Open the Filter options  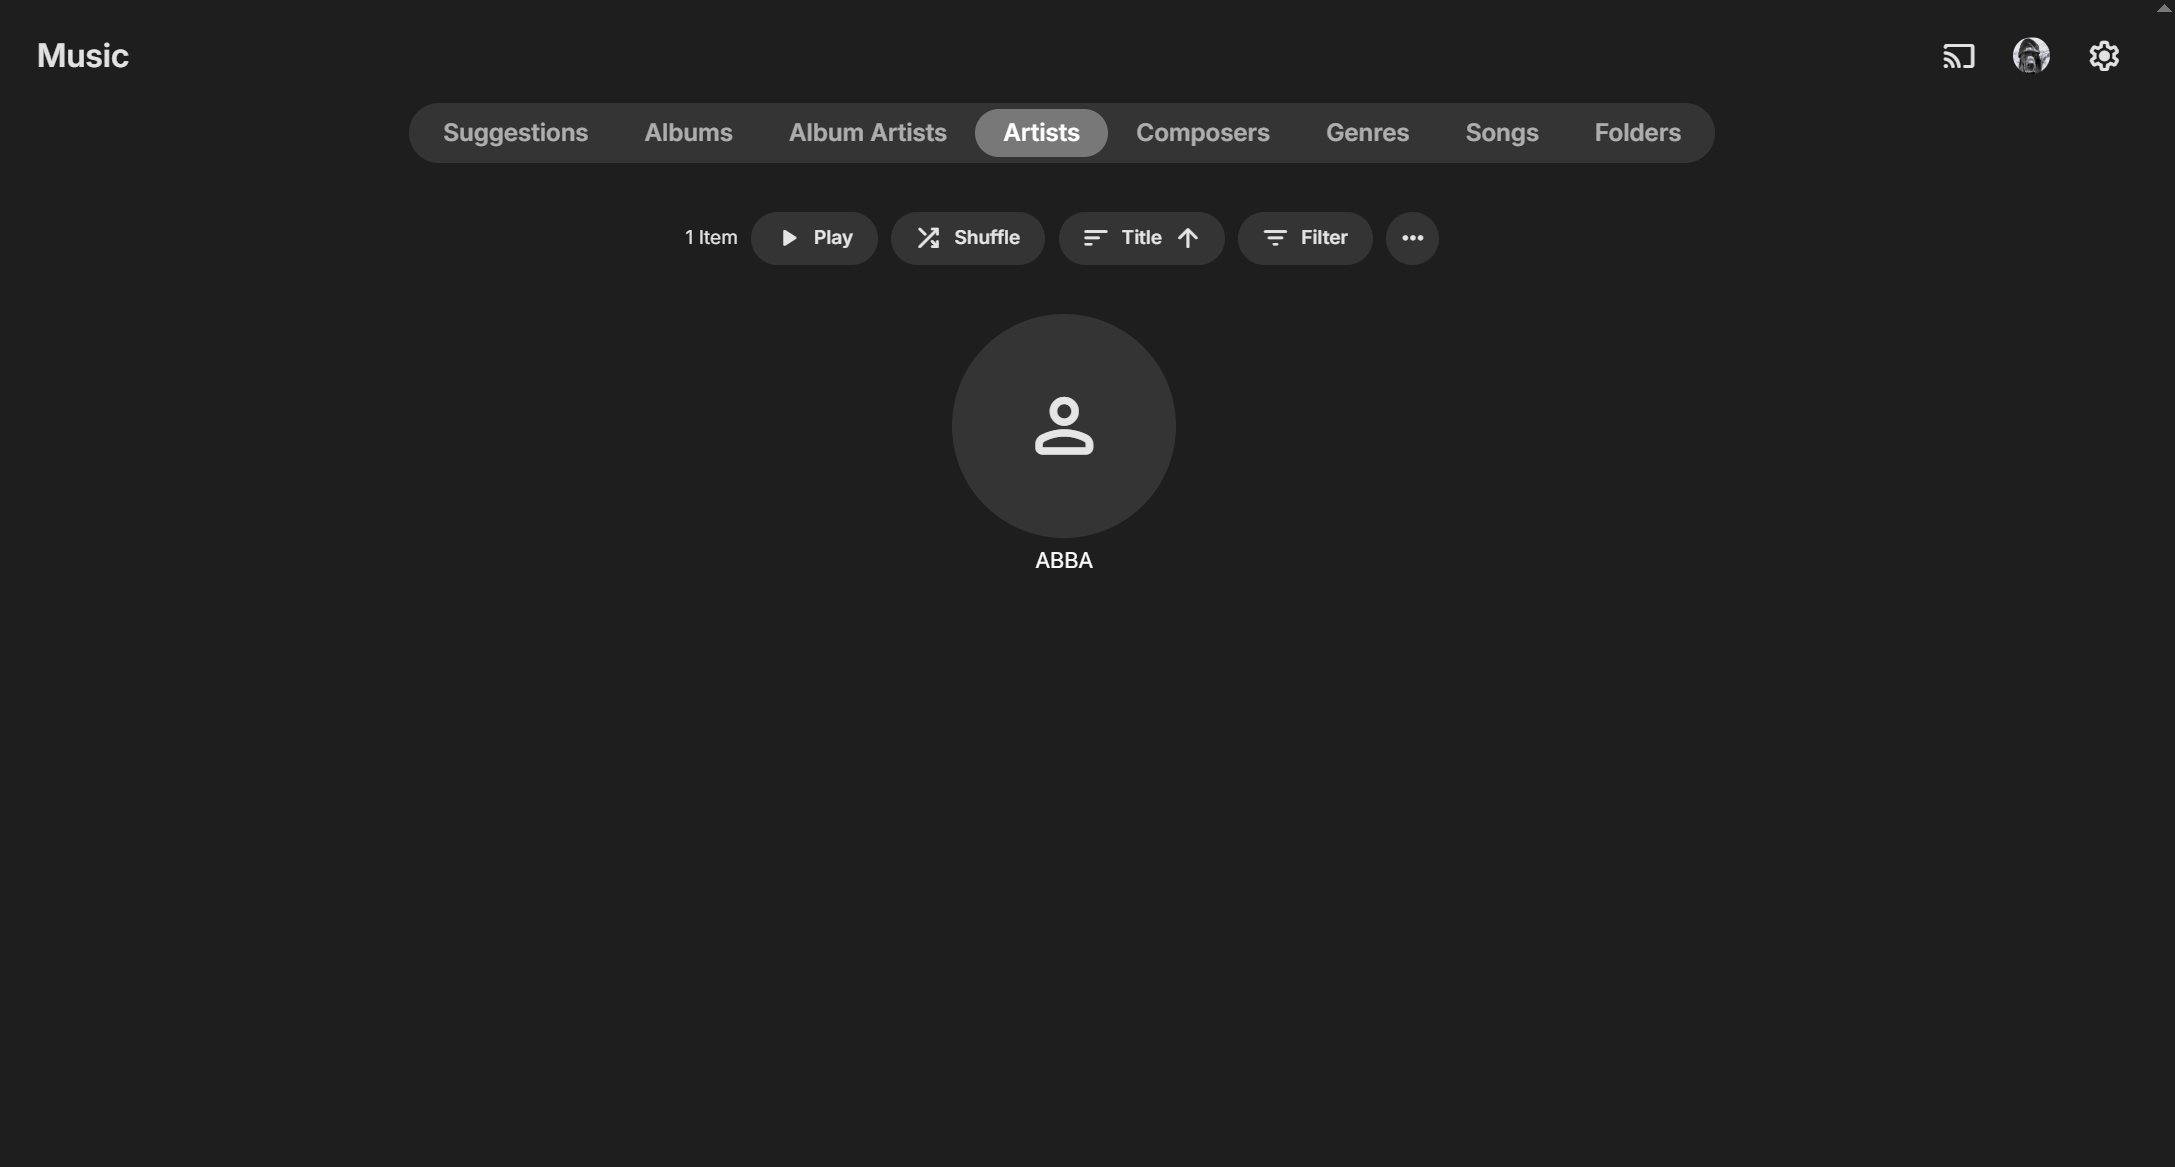coord(1304,238)
